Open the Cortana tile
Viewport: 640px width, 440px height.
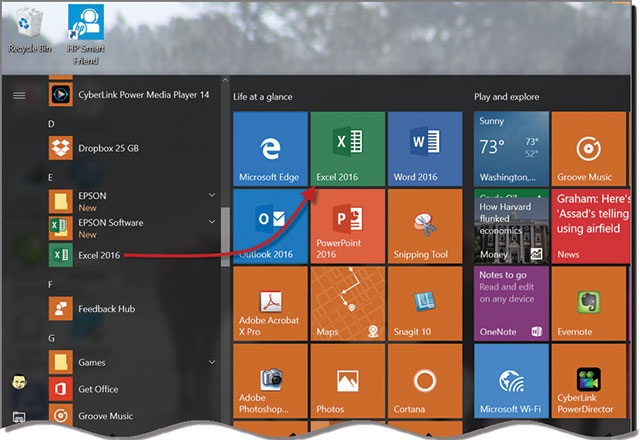pos(424,380)
